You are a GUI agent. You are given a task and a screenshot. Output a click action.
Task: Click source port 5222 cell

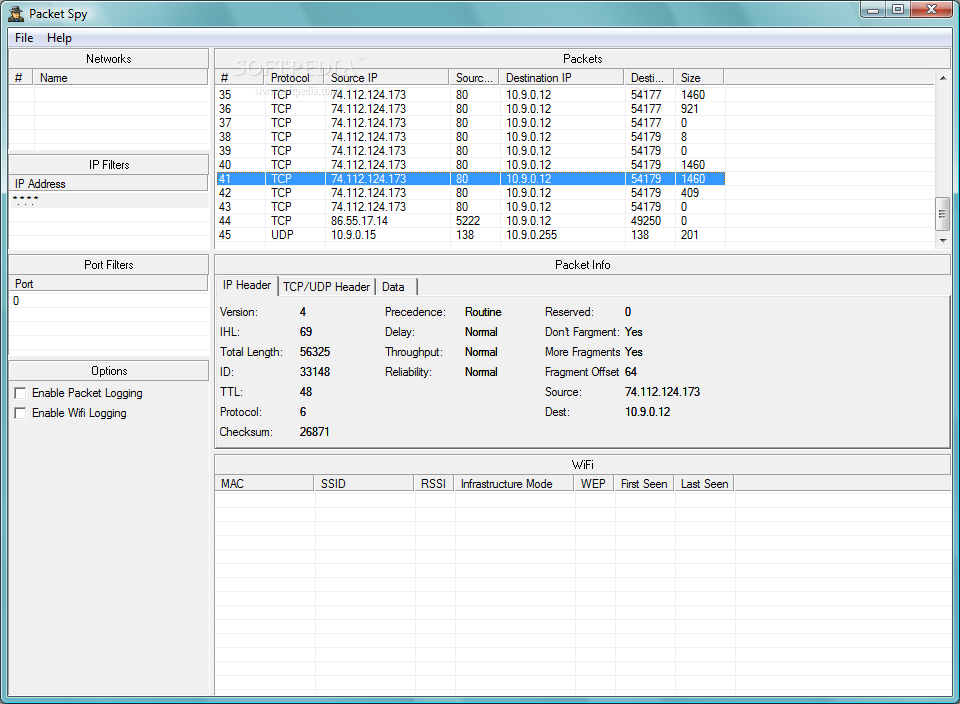[468, 221]
